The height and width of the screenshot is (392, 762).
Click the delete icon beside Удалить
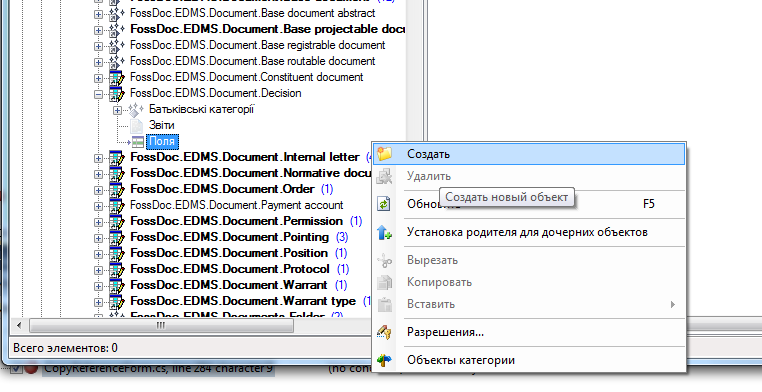[x=384, y=176]
